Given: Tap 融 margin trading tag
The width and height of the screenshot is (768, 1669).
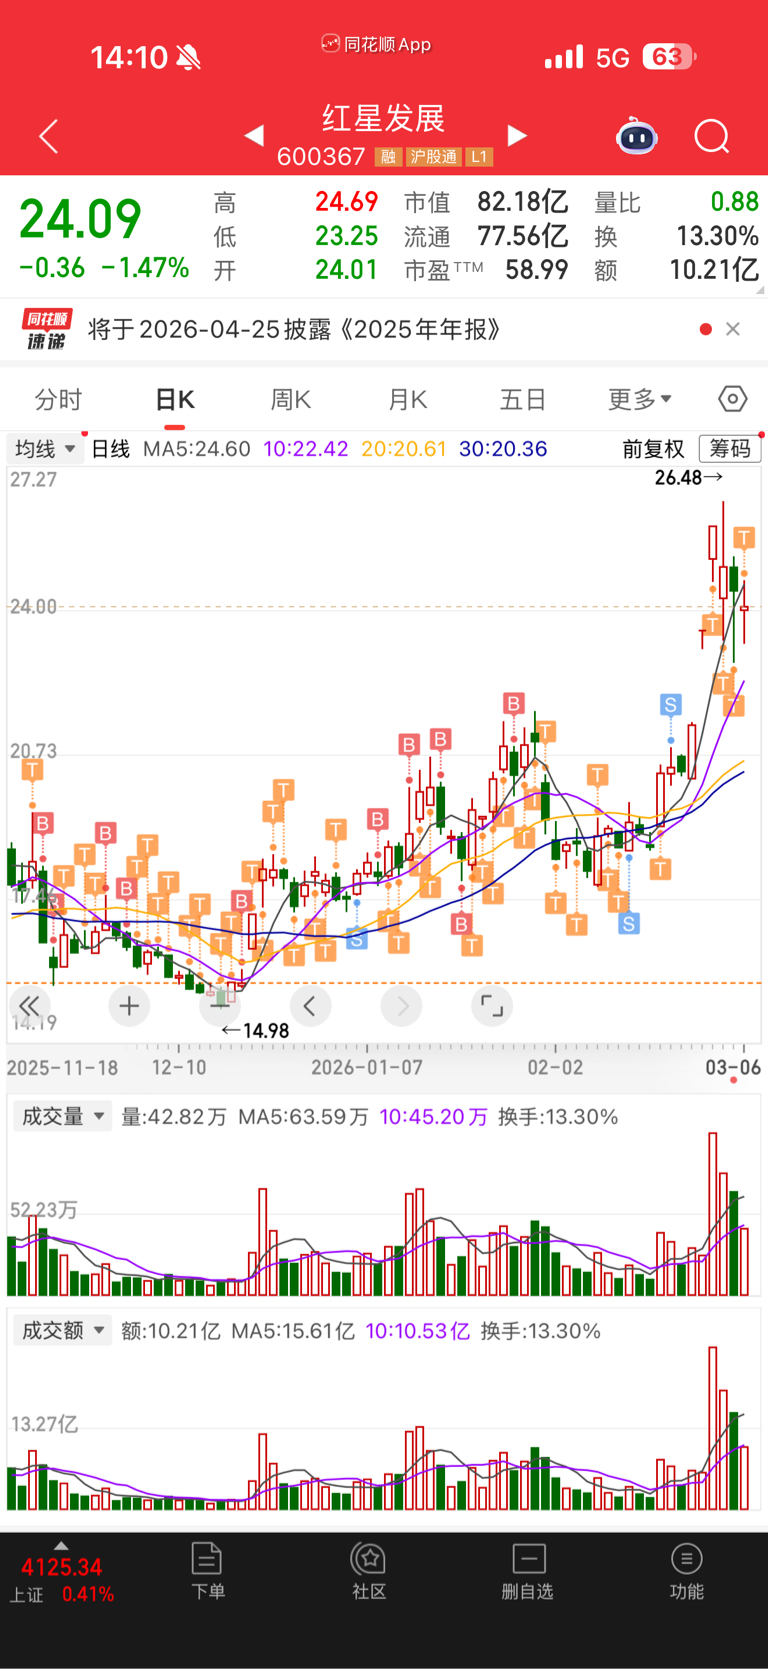Looking at the screenshot, I should pos(388,157).
